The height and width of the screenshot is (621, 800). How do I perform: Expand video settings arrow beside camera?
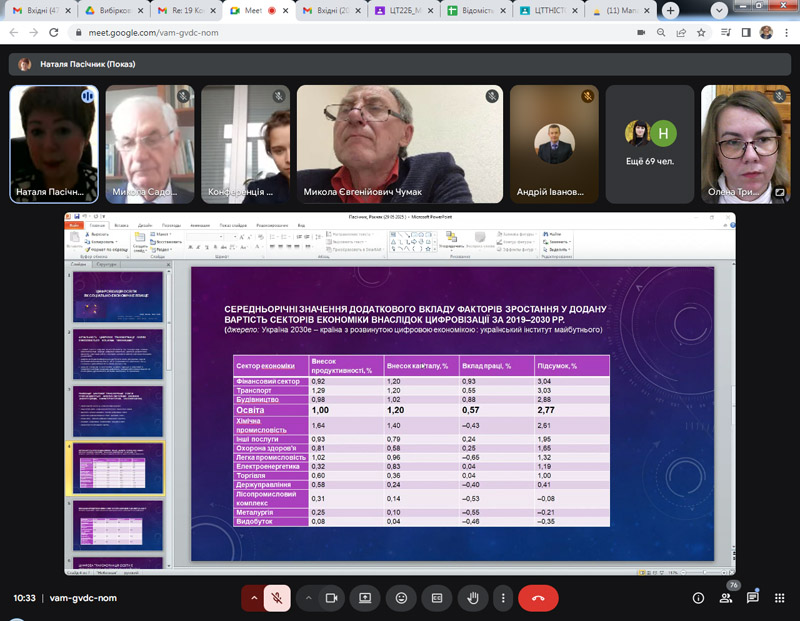pyautogui.click(x=308, y=598)
